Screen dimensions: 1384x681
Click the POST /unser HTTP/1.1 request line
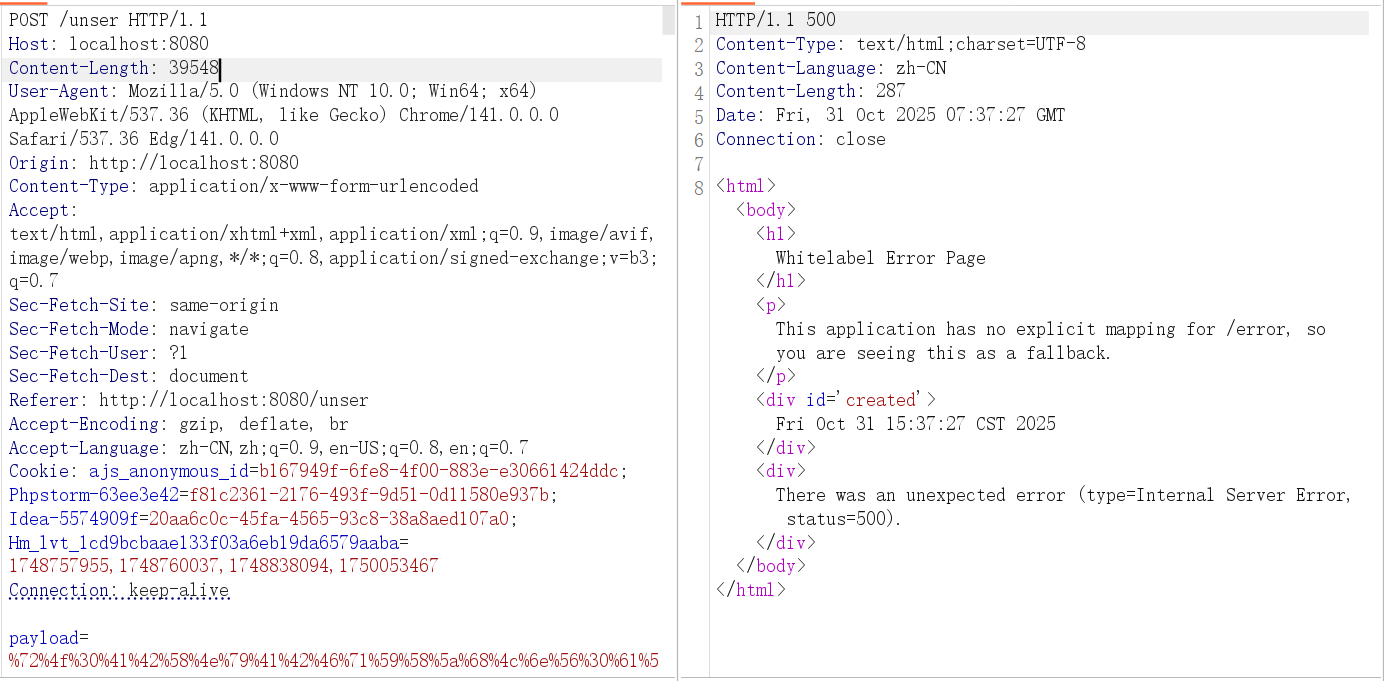click(108, 20)
